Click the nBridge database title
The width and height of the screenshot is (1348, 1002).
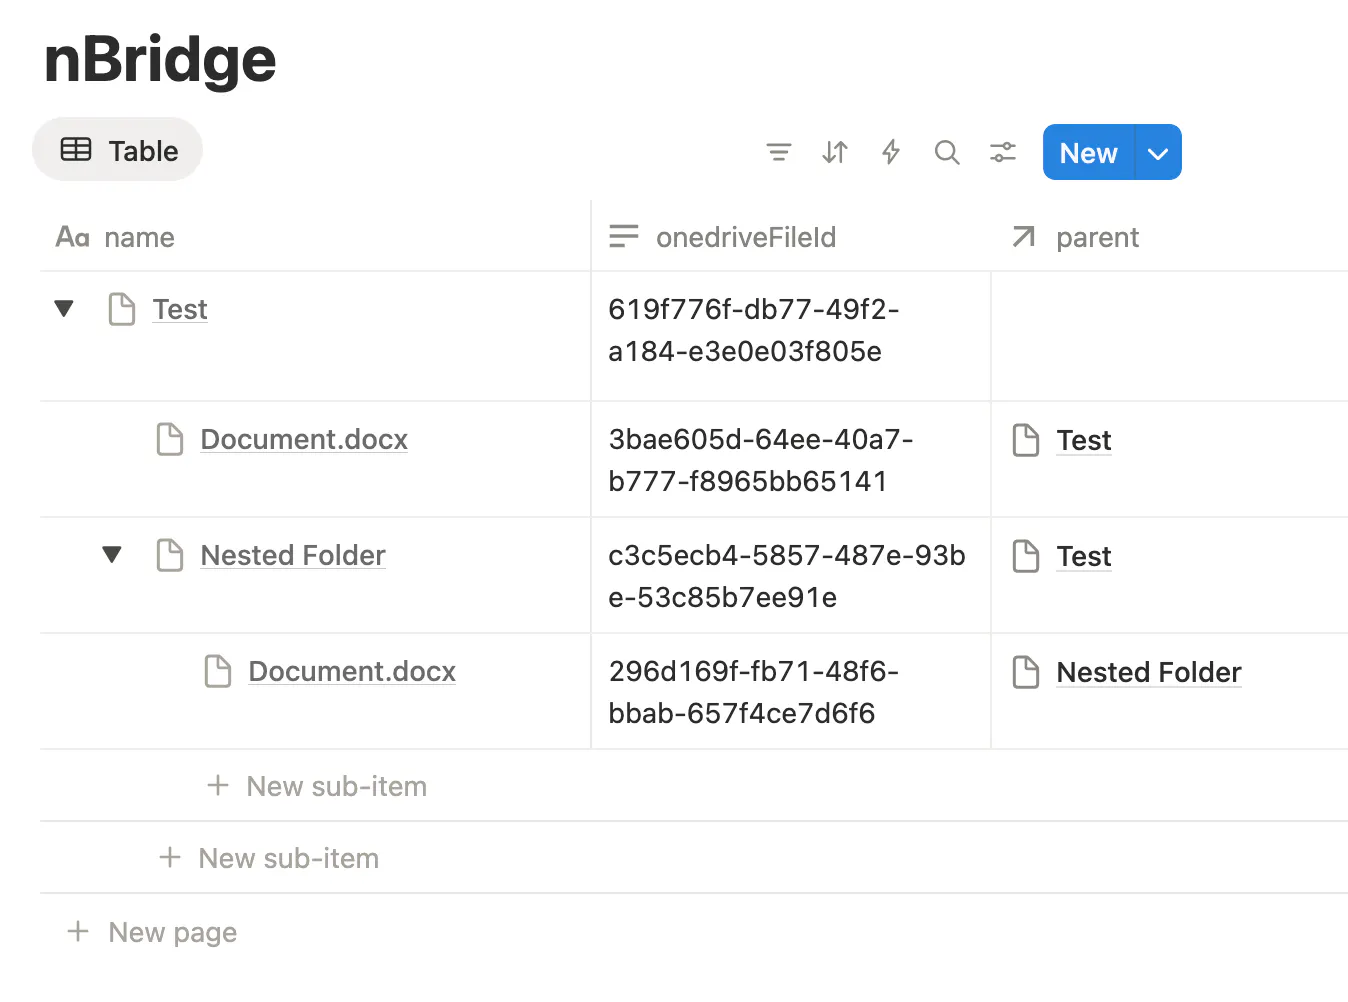coord(160,60)
